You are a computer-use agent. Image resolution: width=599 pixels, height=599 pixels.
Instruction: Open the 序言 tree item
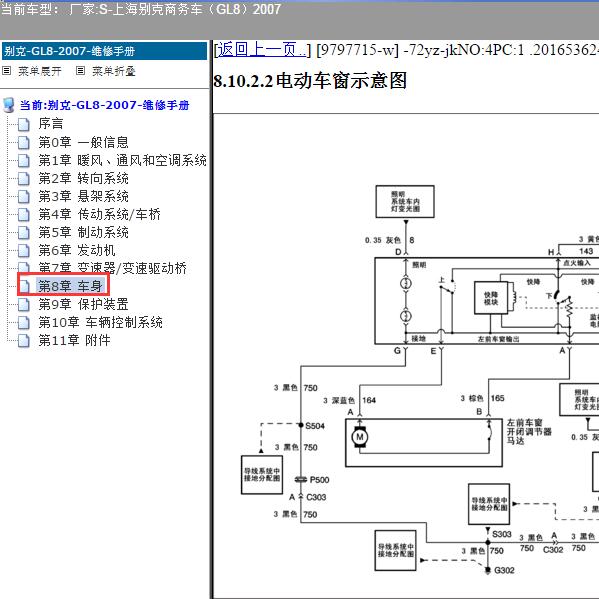tap(51, 124)
